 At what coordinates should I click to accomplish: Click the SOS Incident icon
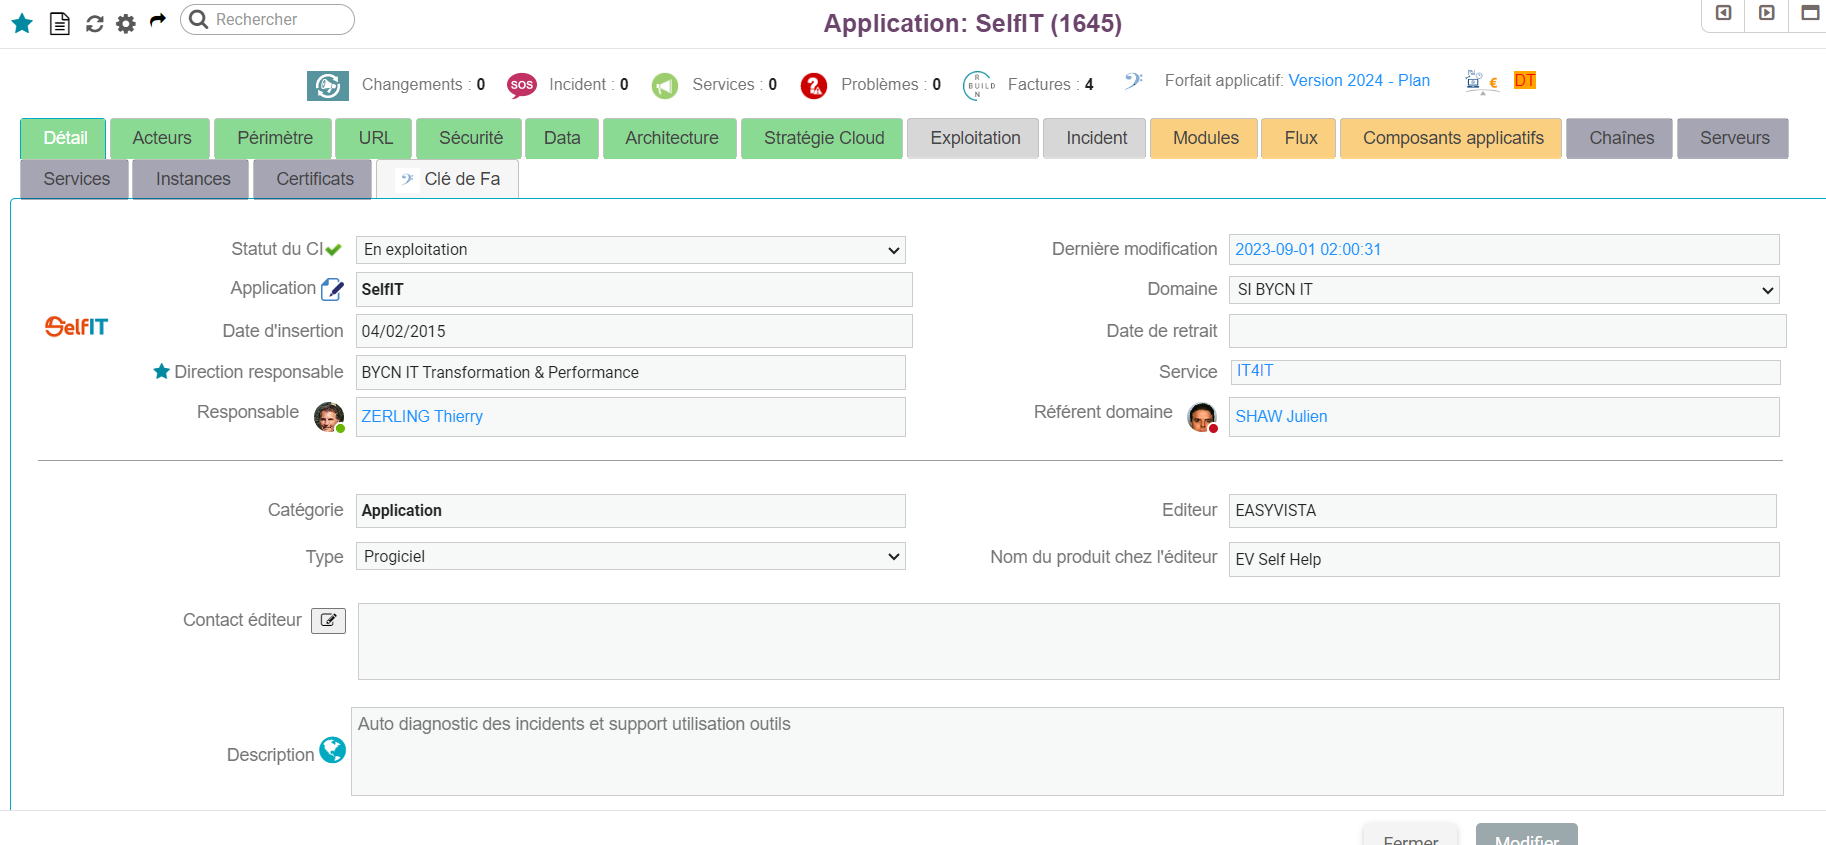pyautogui.click(x=521, y=85)
